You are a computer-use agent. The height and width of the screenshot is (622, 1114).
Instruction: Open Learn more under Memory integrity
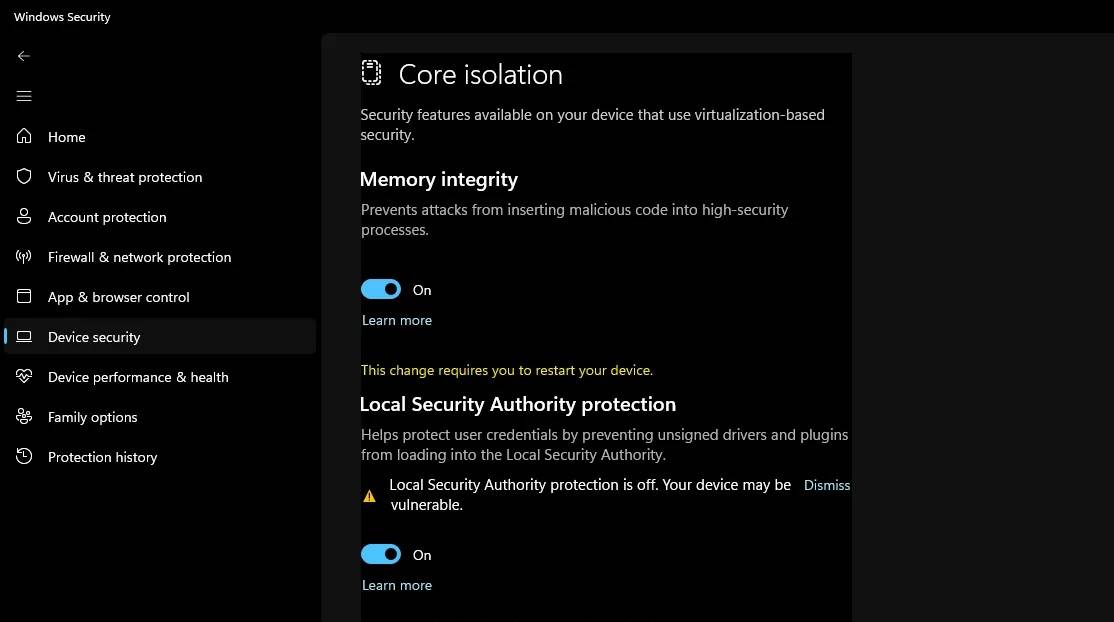tap(396, 319)
